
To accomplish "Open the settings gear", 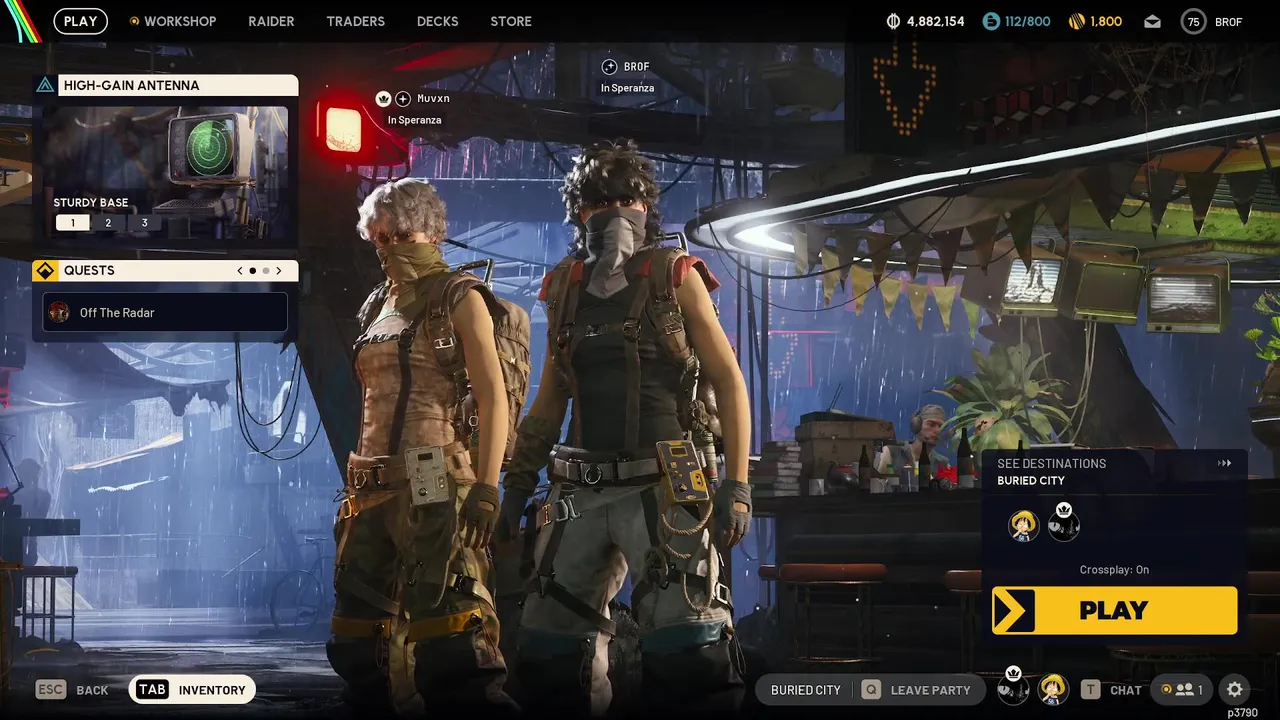I will pyautogui.click(x=1234, y=690).
